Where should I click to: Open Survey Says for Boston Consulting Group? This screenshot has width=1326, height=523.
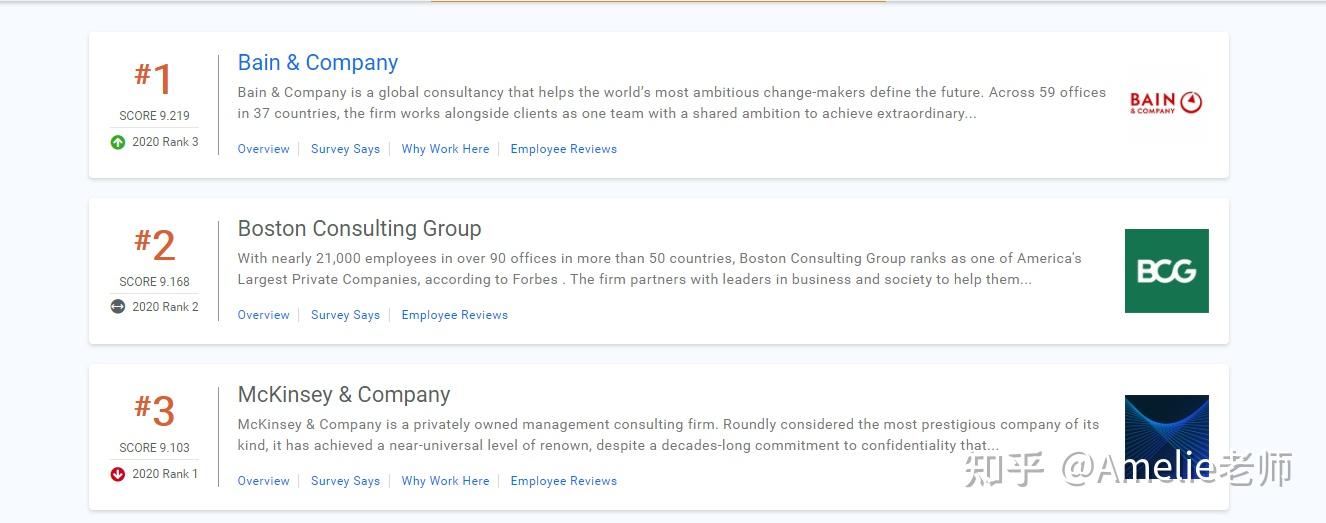click(346, 315)
